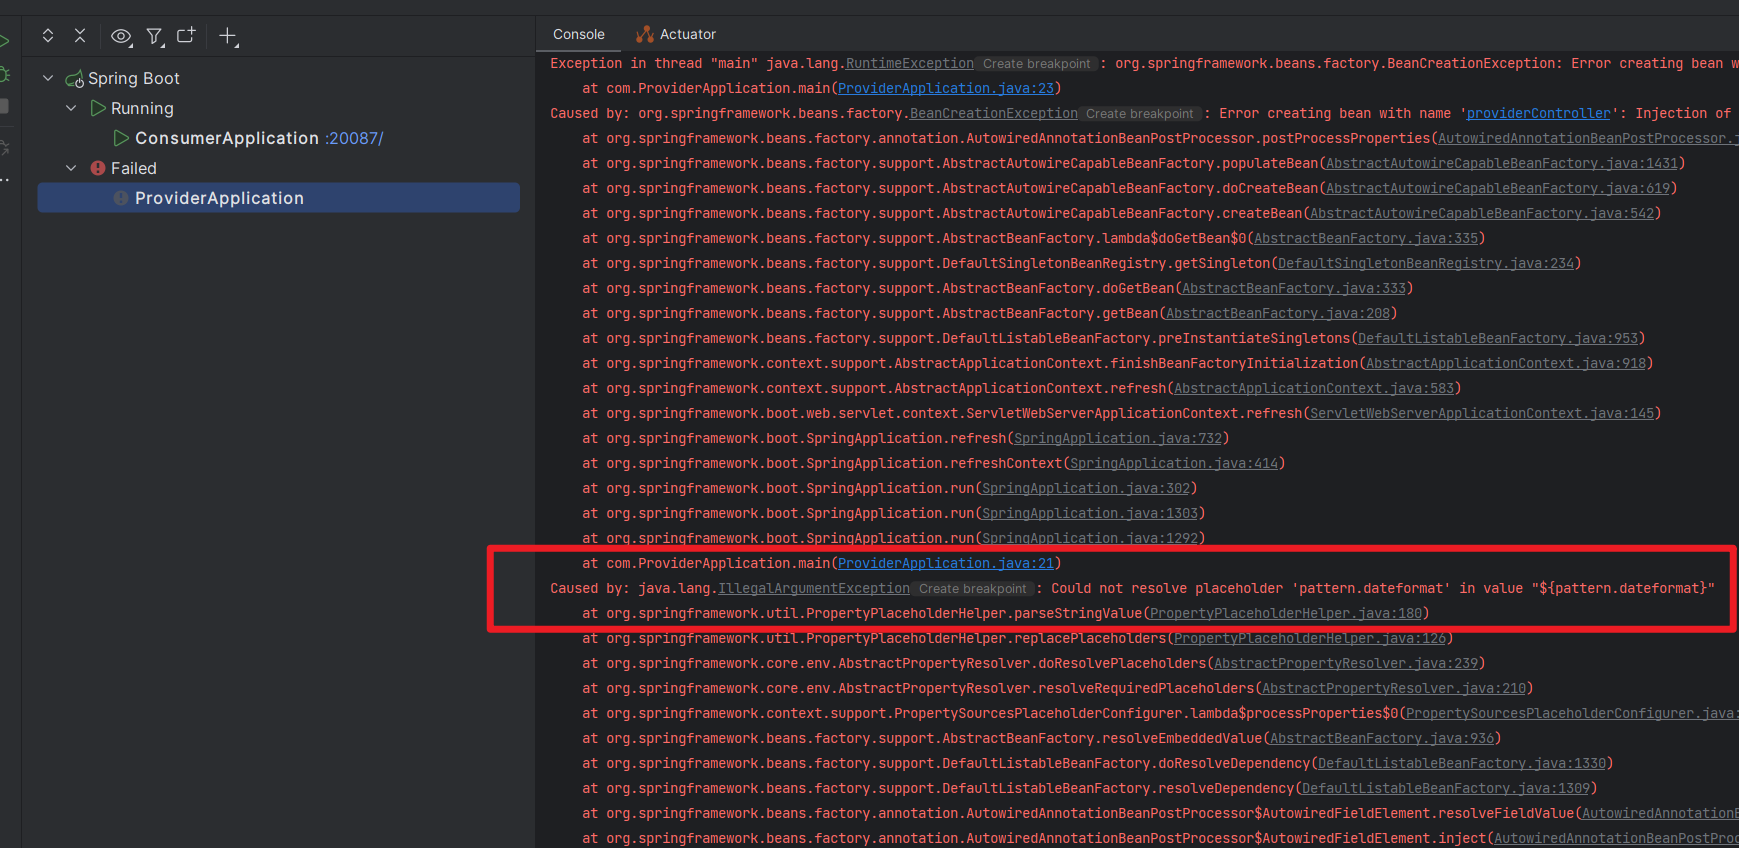Open the BeanCreationException class link
The width and height of the screenshot is (1739, 848).
[994, 113]
